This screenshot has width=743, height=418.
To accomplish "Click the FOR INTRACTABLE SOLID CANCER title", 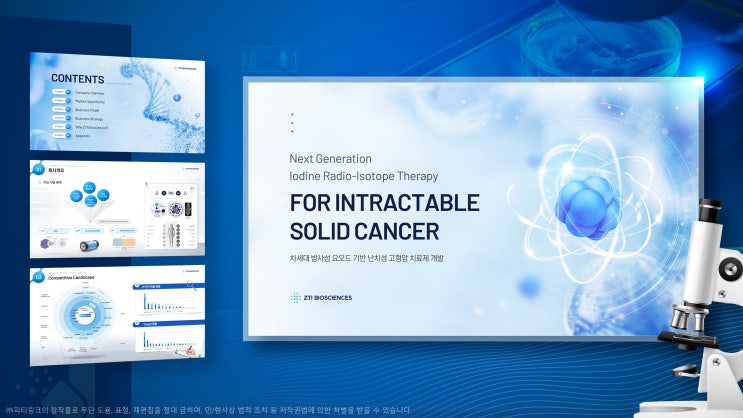I will point(384,217).
